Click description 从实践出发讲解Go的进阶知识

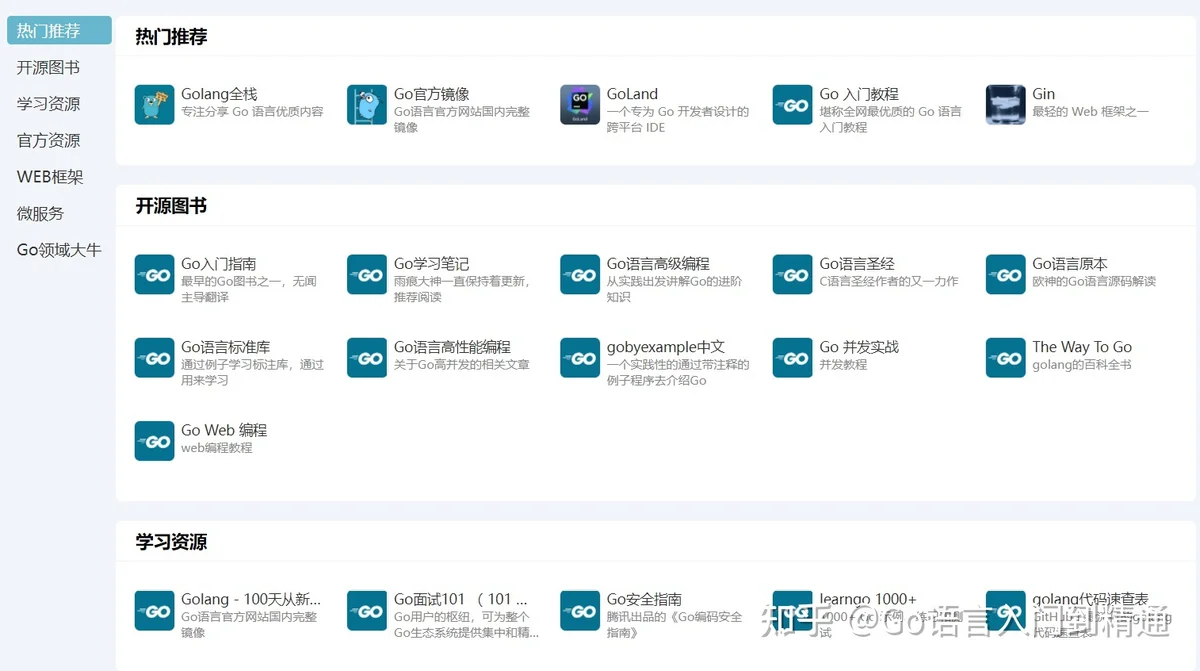click(x=675, y=289)
